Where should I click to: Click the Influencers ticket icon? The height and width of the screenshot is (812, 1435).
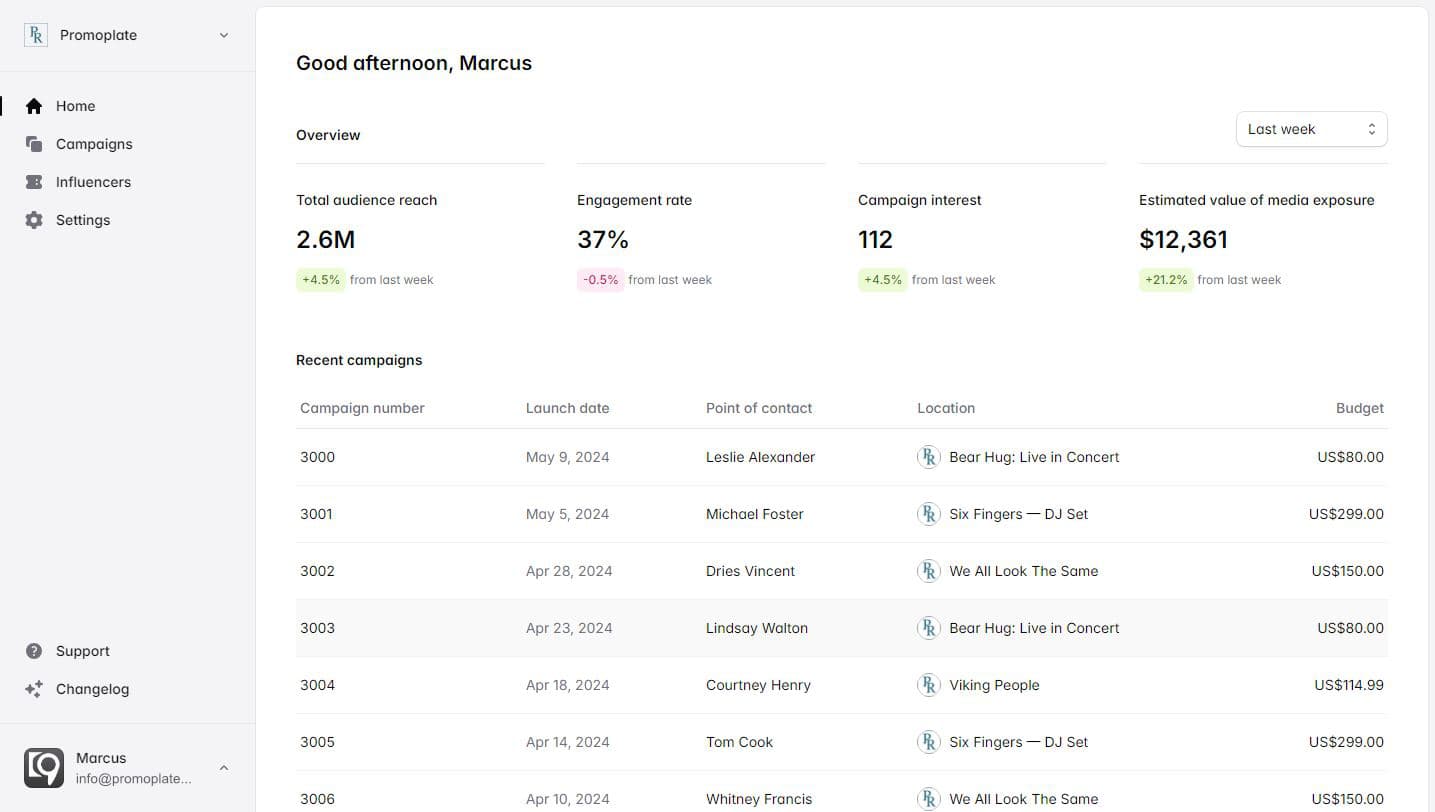point(34,182)
